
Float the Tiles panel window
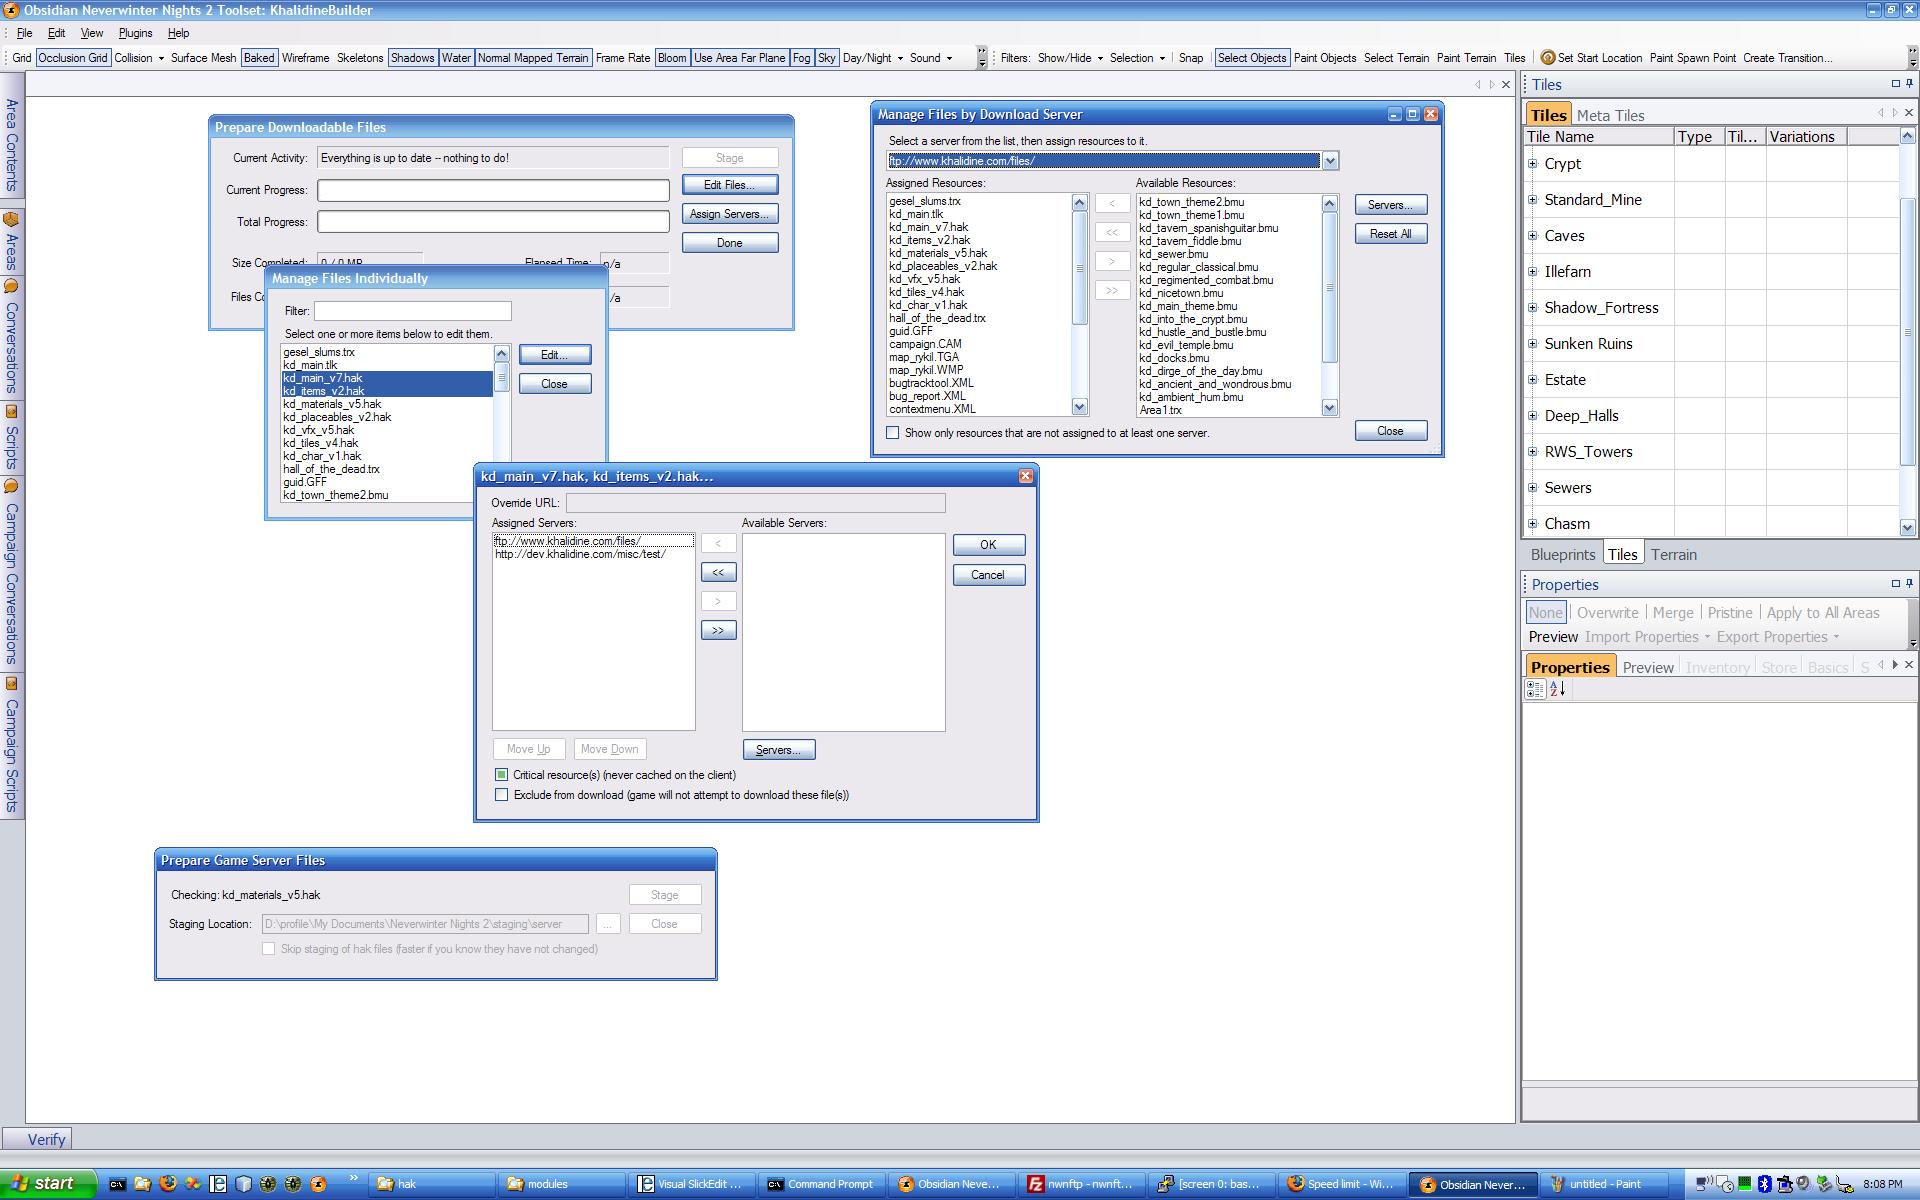pyautogui.click(x=1895, y=84)
